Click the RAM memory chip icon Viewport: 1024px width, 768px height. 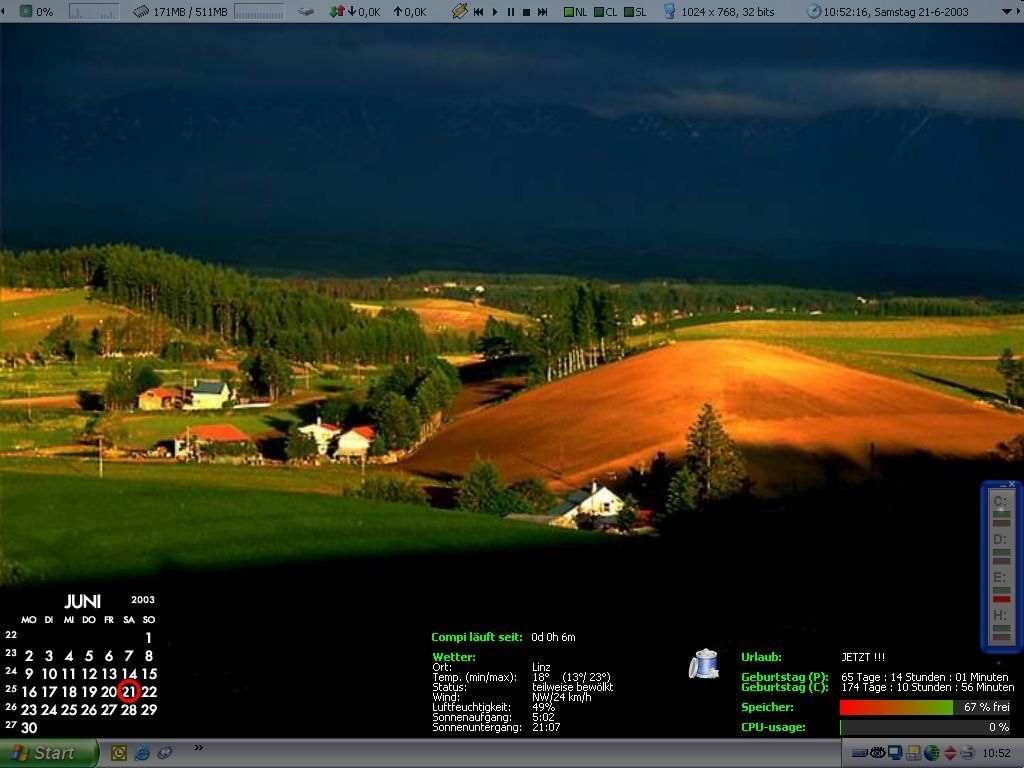click(141, 12)
